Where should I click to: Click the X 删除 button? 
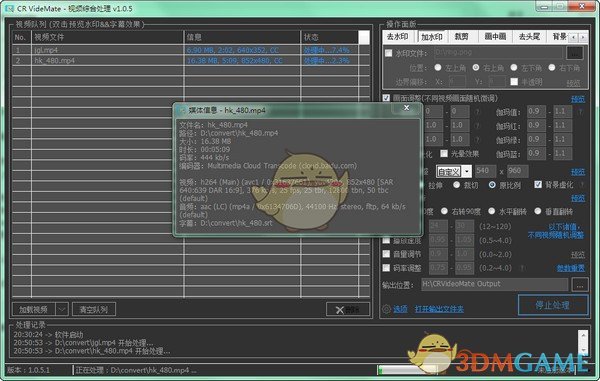tap(348, 310)
